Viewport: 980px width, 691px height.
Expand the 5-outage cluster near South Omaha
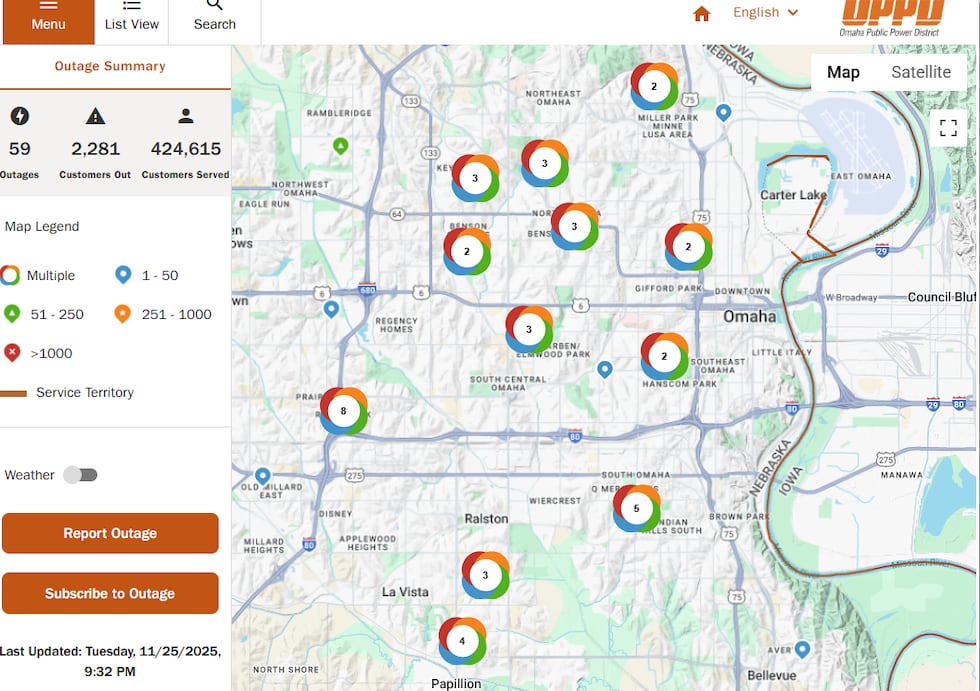click(636, 508)
